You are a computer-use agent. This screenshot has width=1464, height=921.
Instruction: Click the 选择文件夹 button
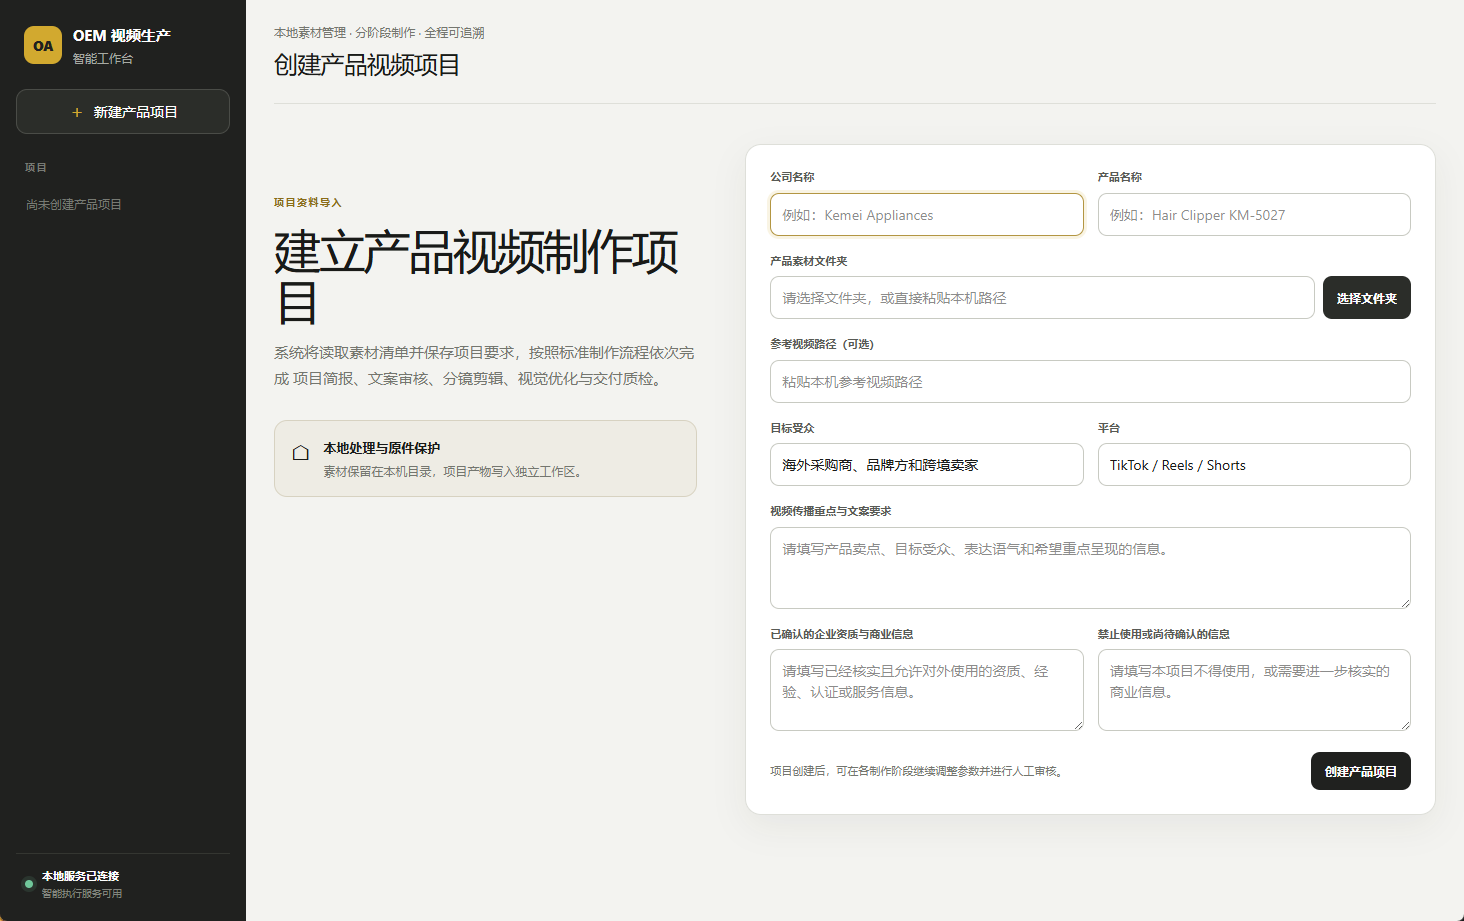point(1366,298)
